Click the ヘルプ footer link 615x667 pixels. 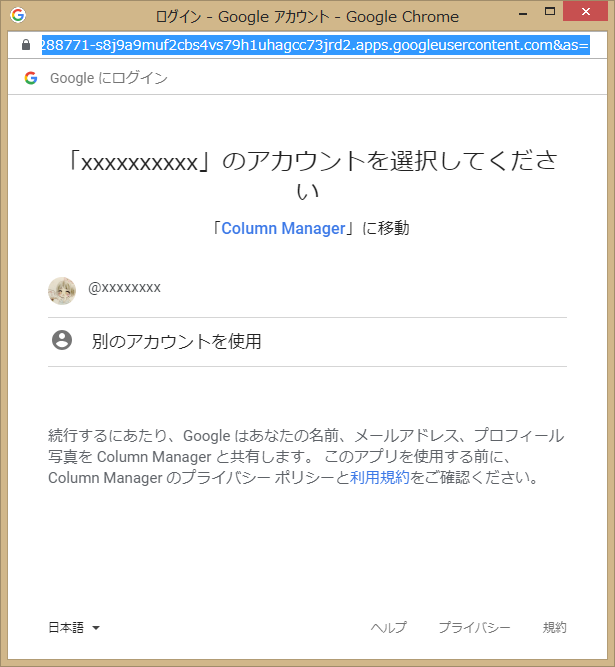(x=388, y=628)
